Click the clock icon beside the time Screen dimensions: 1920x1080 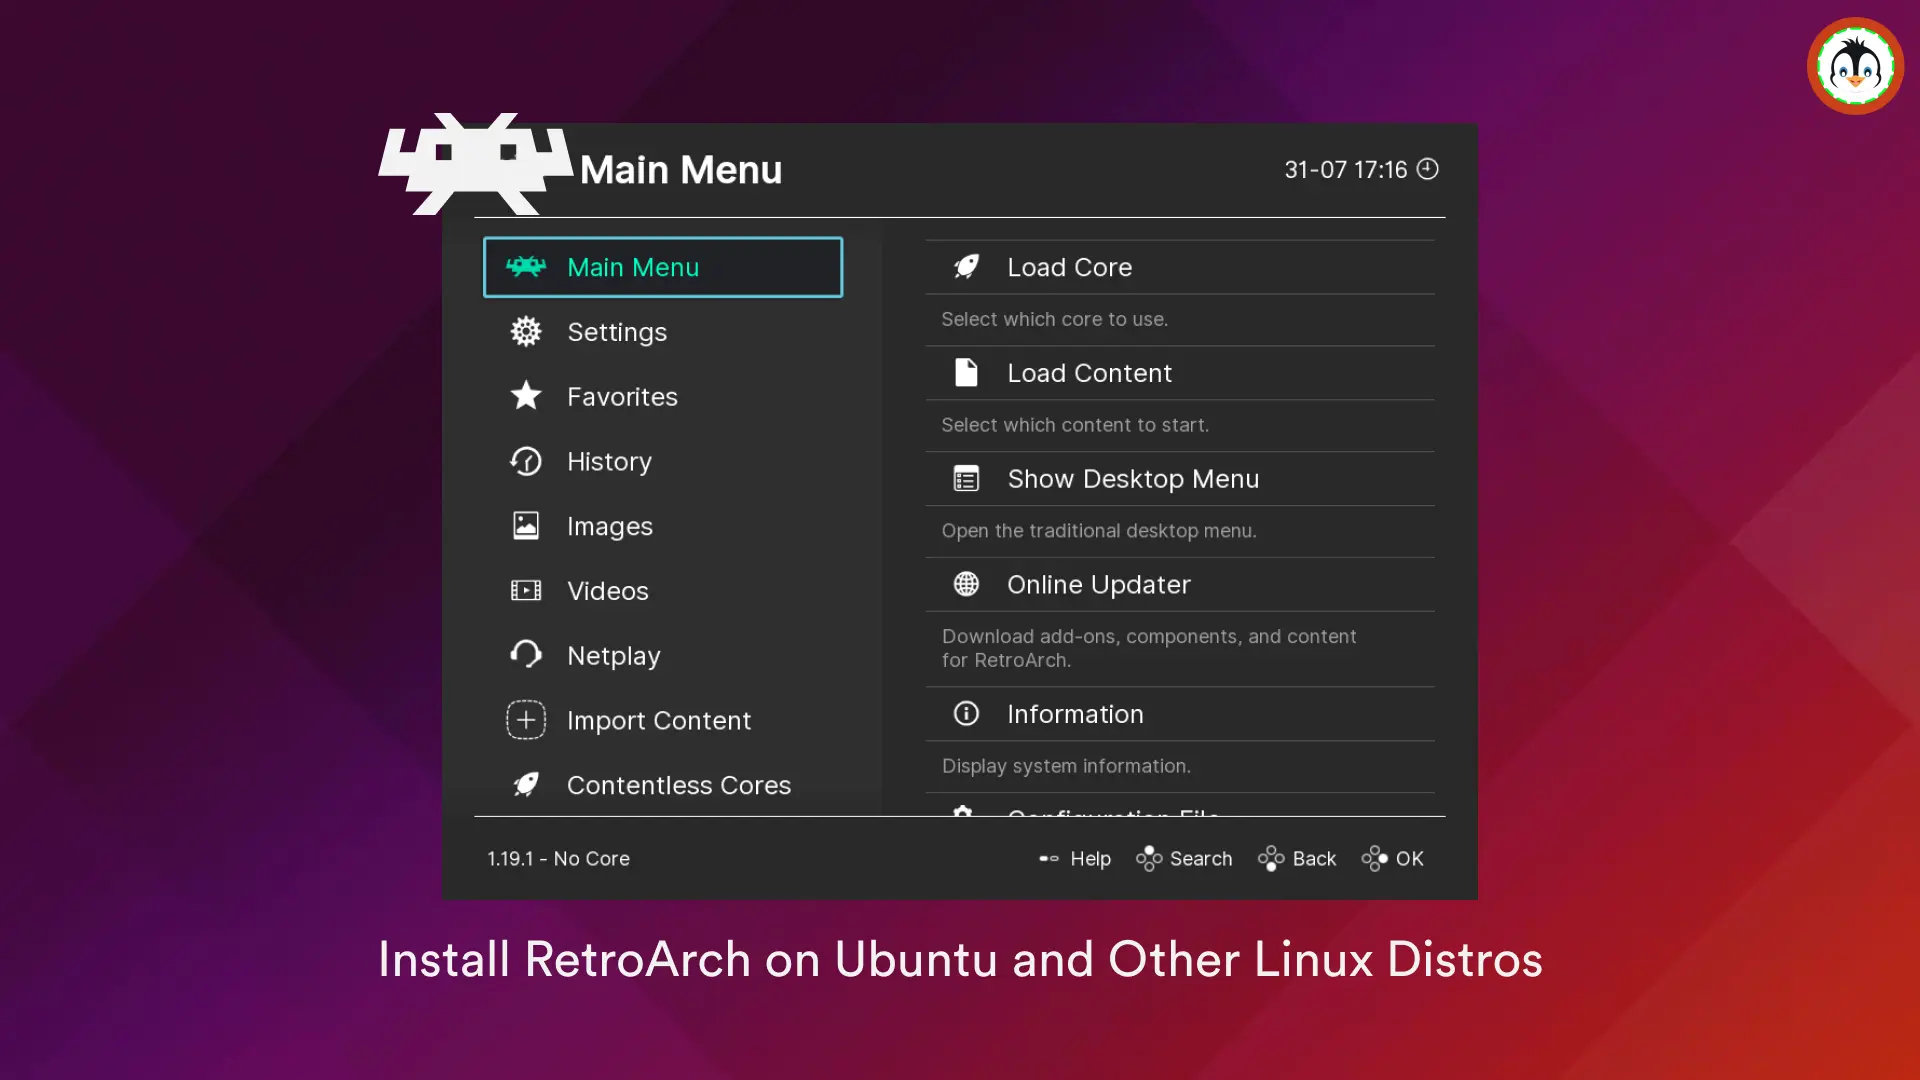click(1428, 169)
